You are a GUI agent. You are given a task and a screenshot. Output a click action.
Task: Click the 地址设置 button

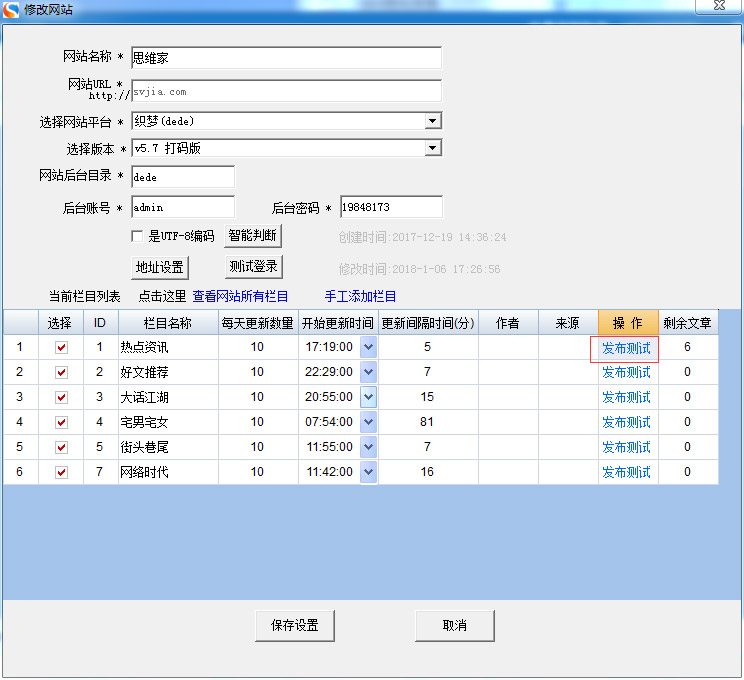[x=159, y=268]
